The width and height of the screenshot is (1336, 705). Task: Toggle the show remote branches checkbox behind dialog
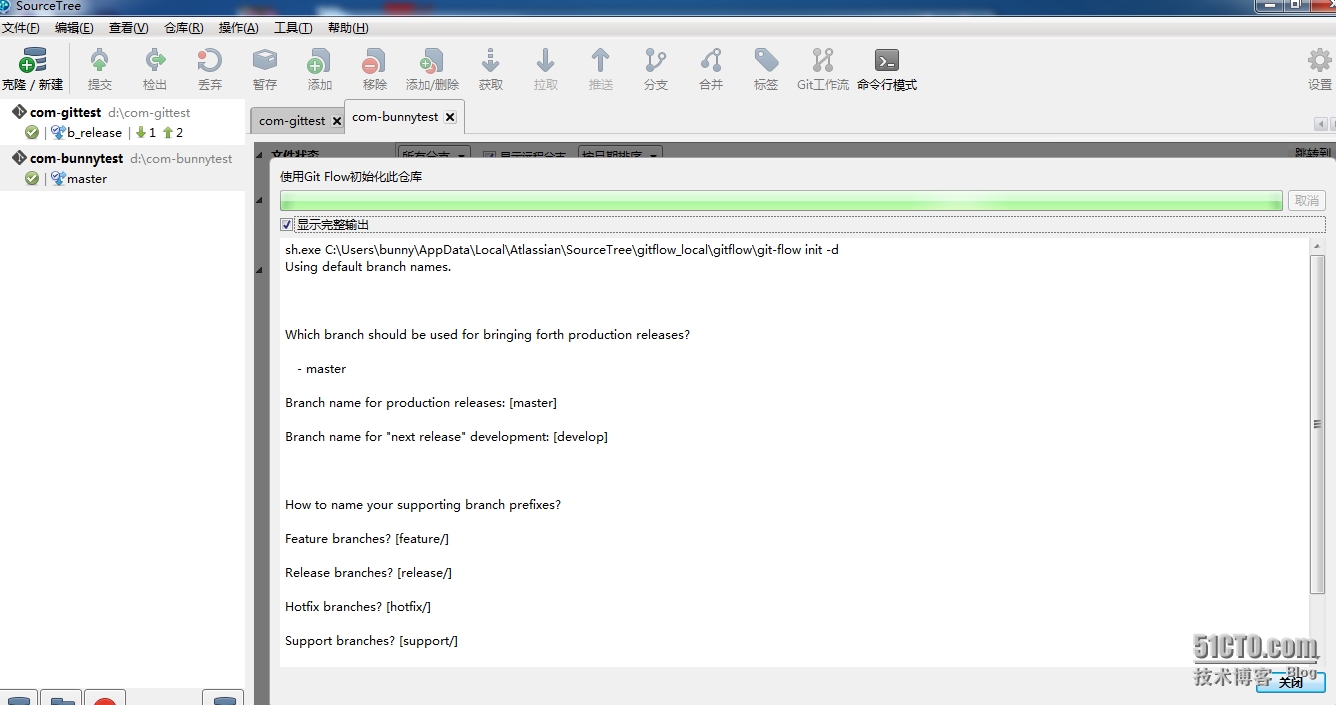click(489, 155)
